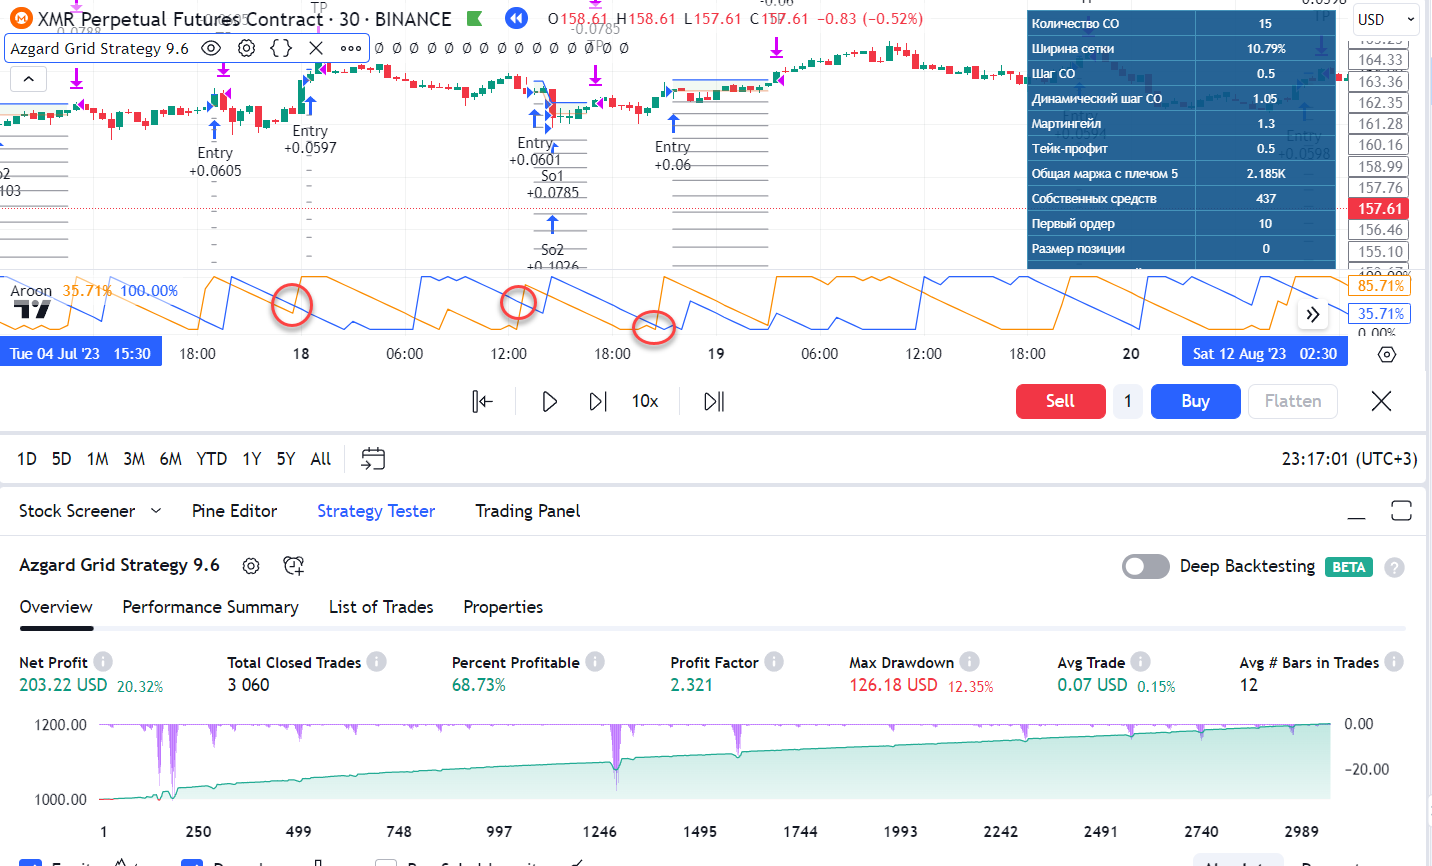Open the Stock Screener tab
The width and height of the screenshot is (1432, 866).
tap(77, 511)
